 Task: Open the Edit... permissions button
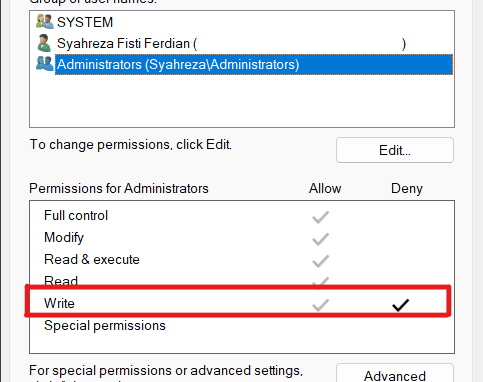(x=395, y=150)
